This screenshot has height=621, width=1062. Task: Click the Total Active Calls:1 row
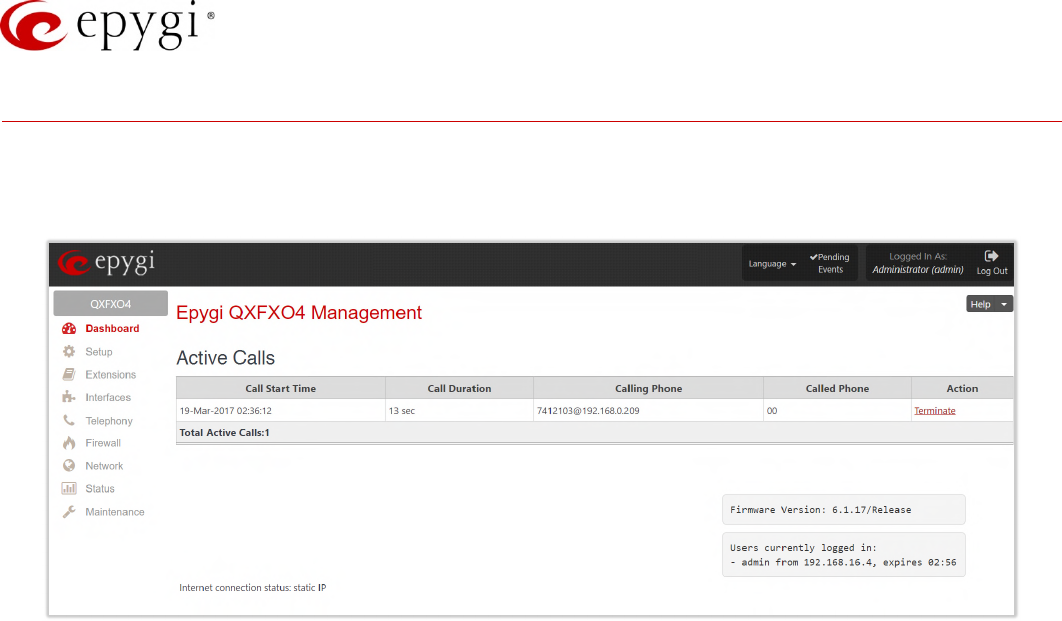pos(595,433)
